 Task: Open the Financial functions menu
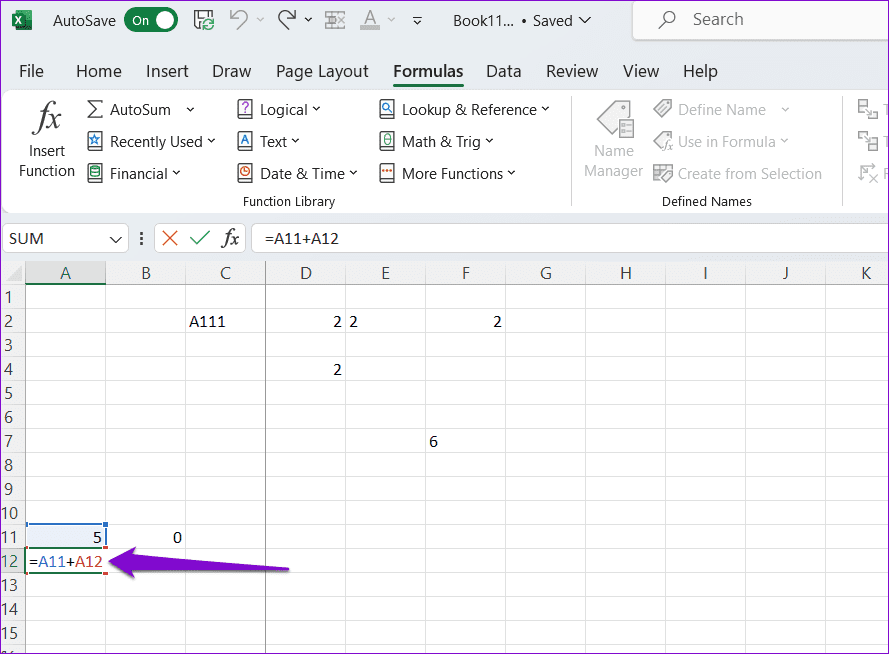coord(134,173)
